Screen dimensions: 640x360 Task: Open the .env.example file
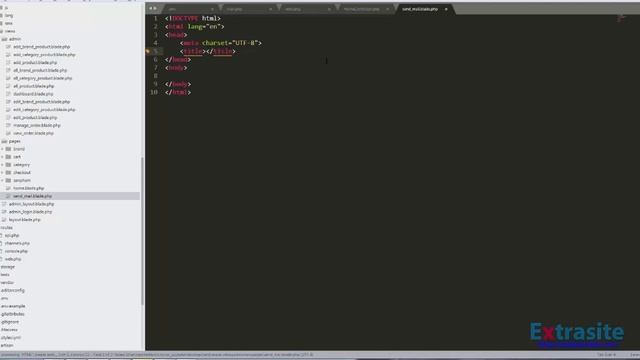tap(13, 306)
